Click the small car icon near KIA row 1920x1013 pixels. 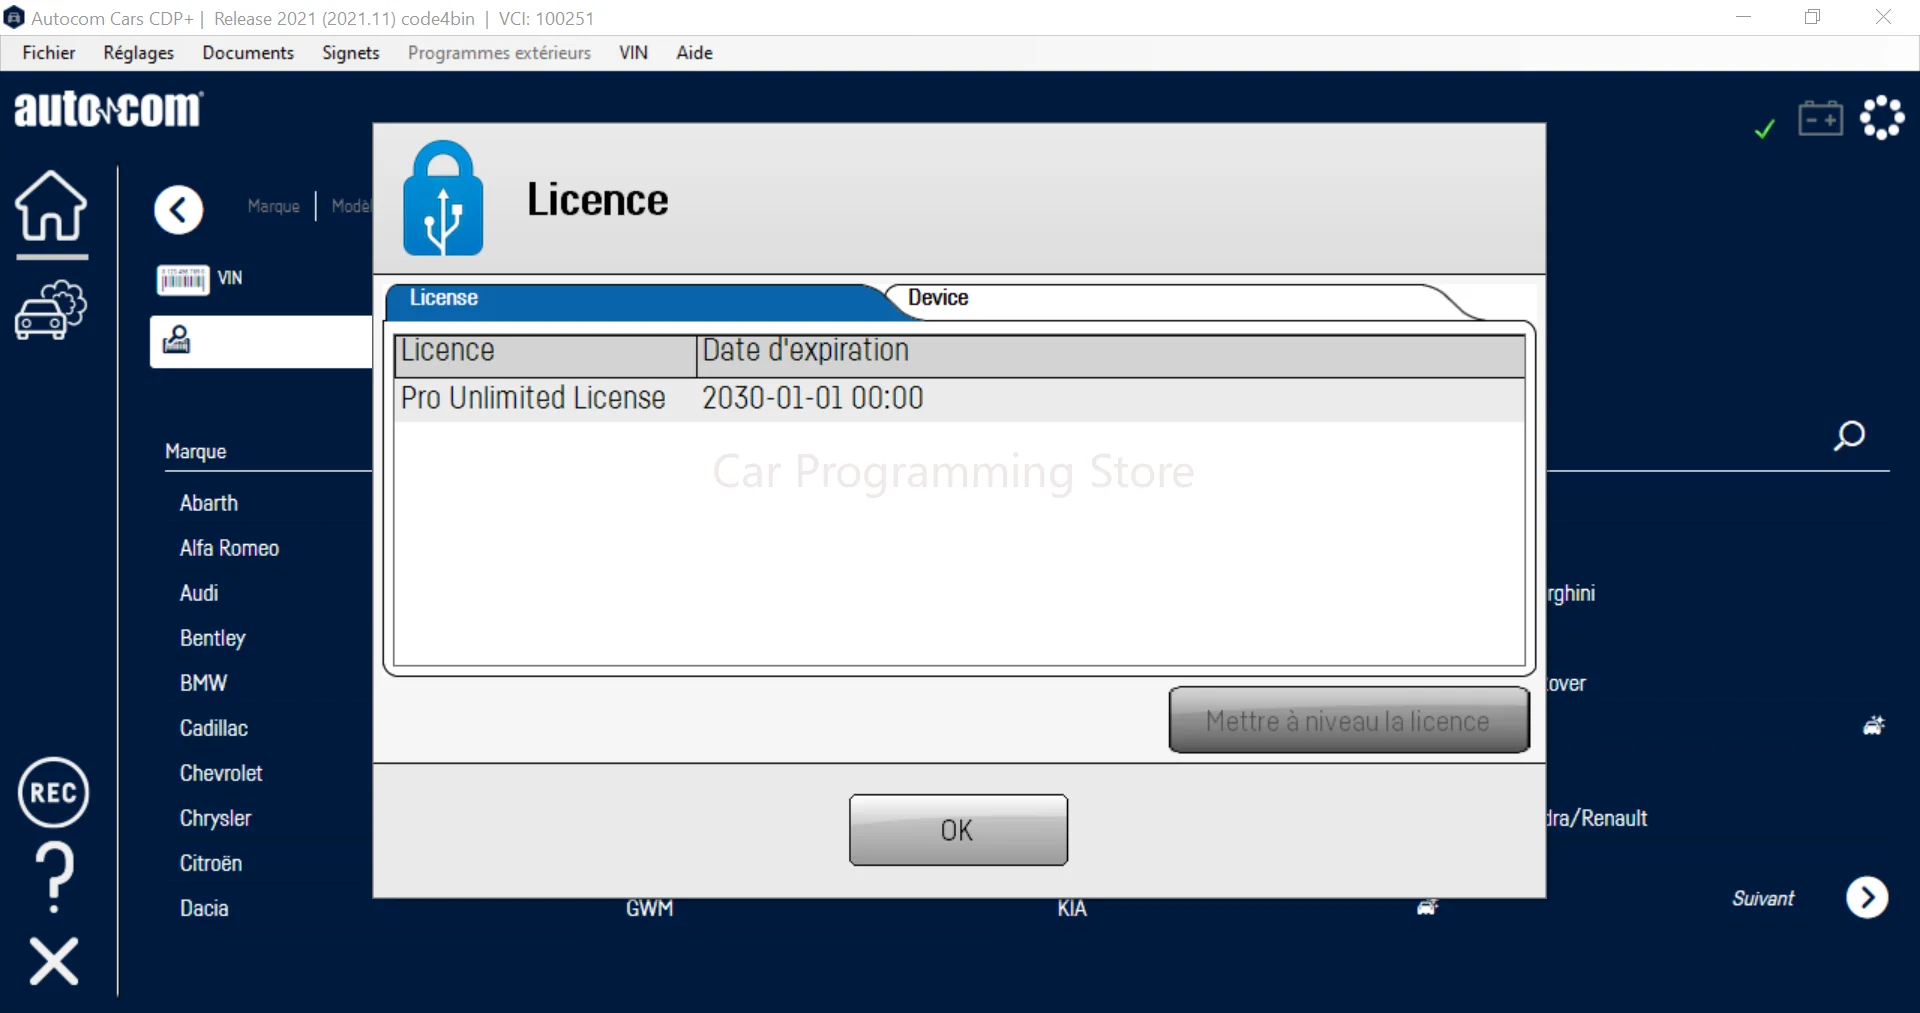[x=1428, y=907]
